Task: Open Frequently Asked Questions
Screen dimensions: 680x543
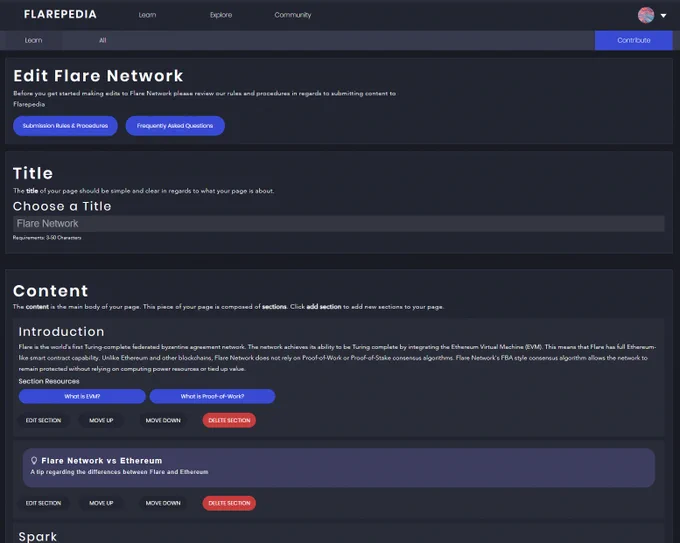Action: (175, 126)
